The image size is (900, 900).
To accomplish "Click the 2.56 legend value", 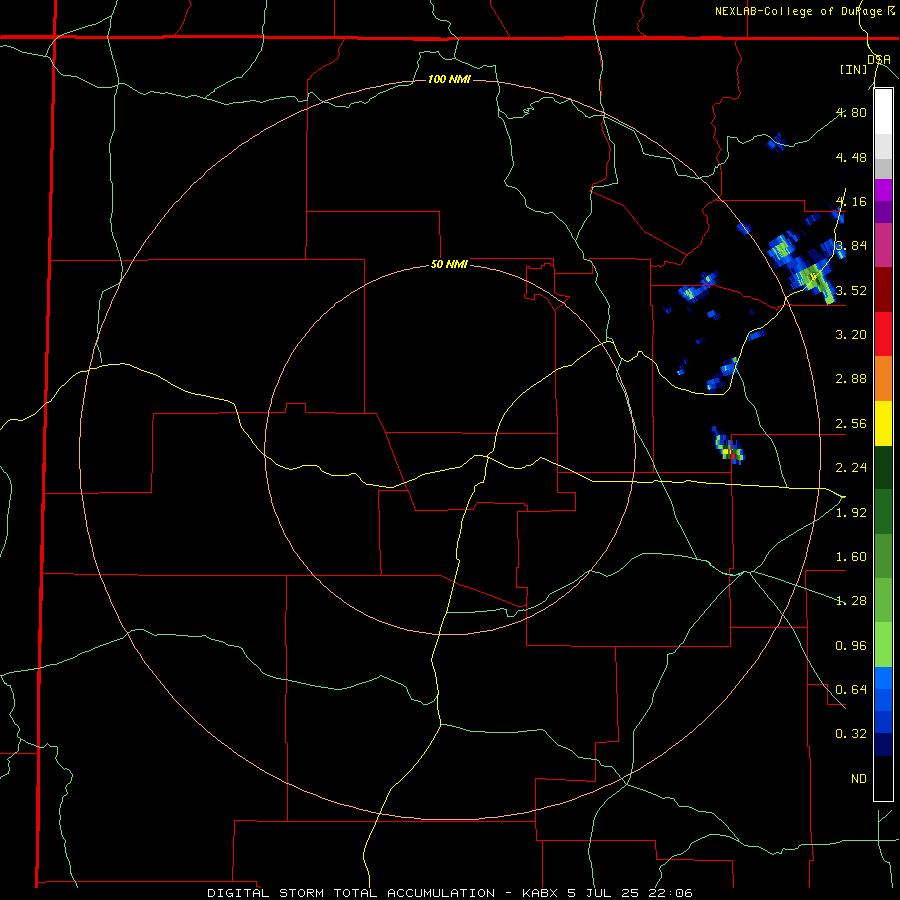I will tap(851, 424).
